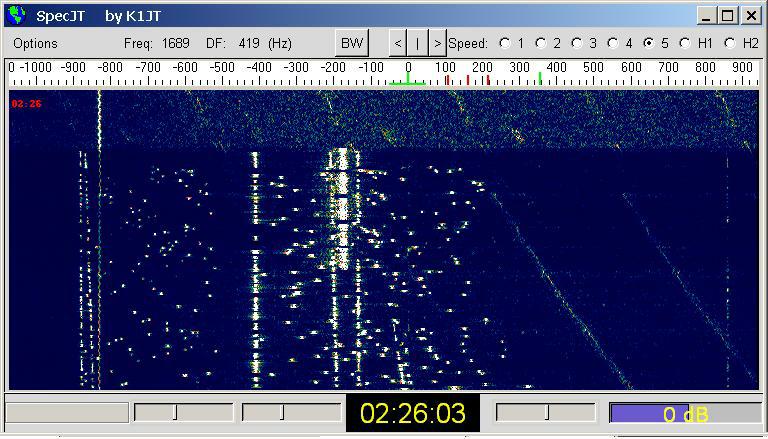Click the vertical signal trace near -400 Hz
Viewport: 768px width, 439px height.
point(254,269)
